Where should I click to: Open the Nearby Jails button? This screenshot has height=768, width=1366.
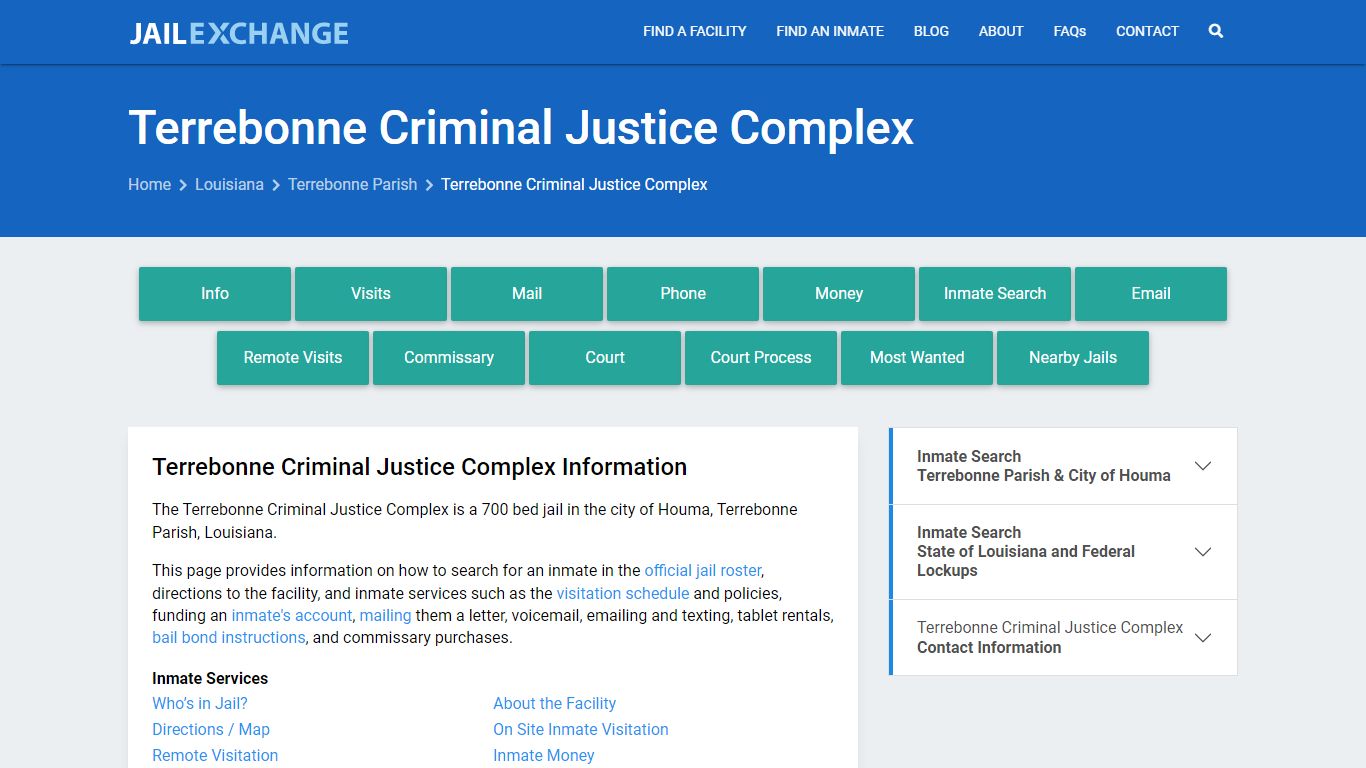[1073, 358]
